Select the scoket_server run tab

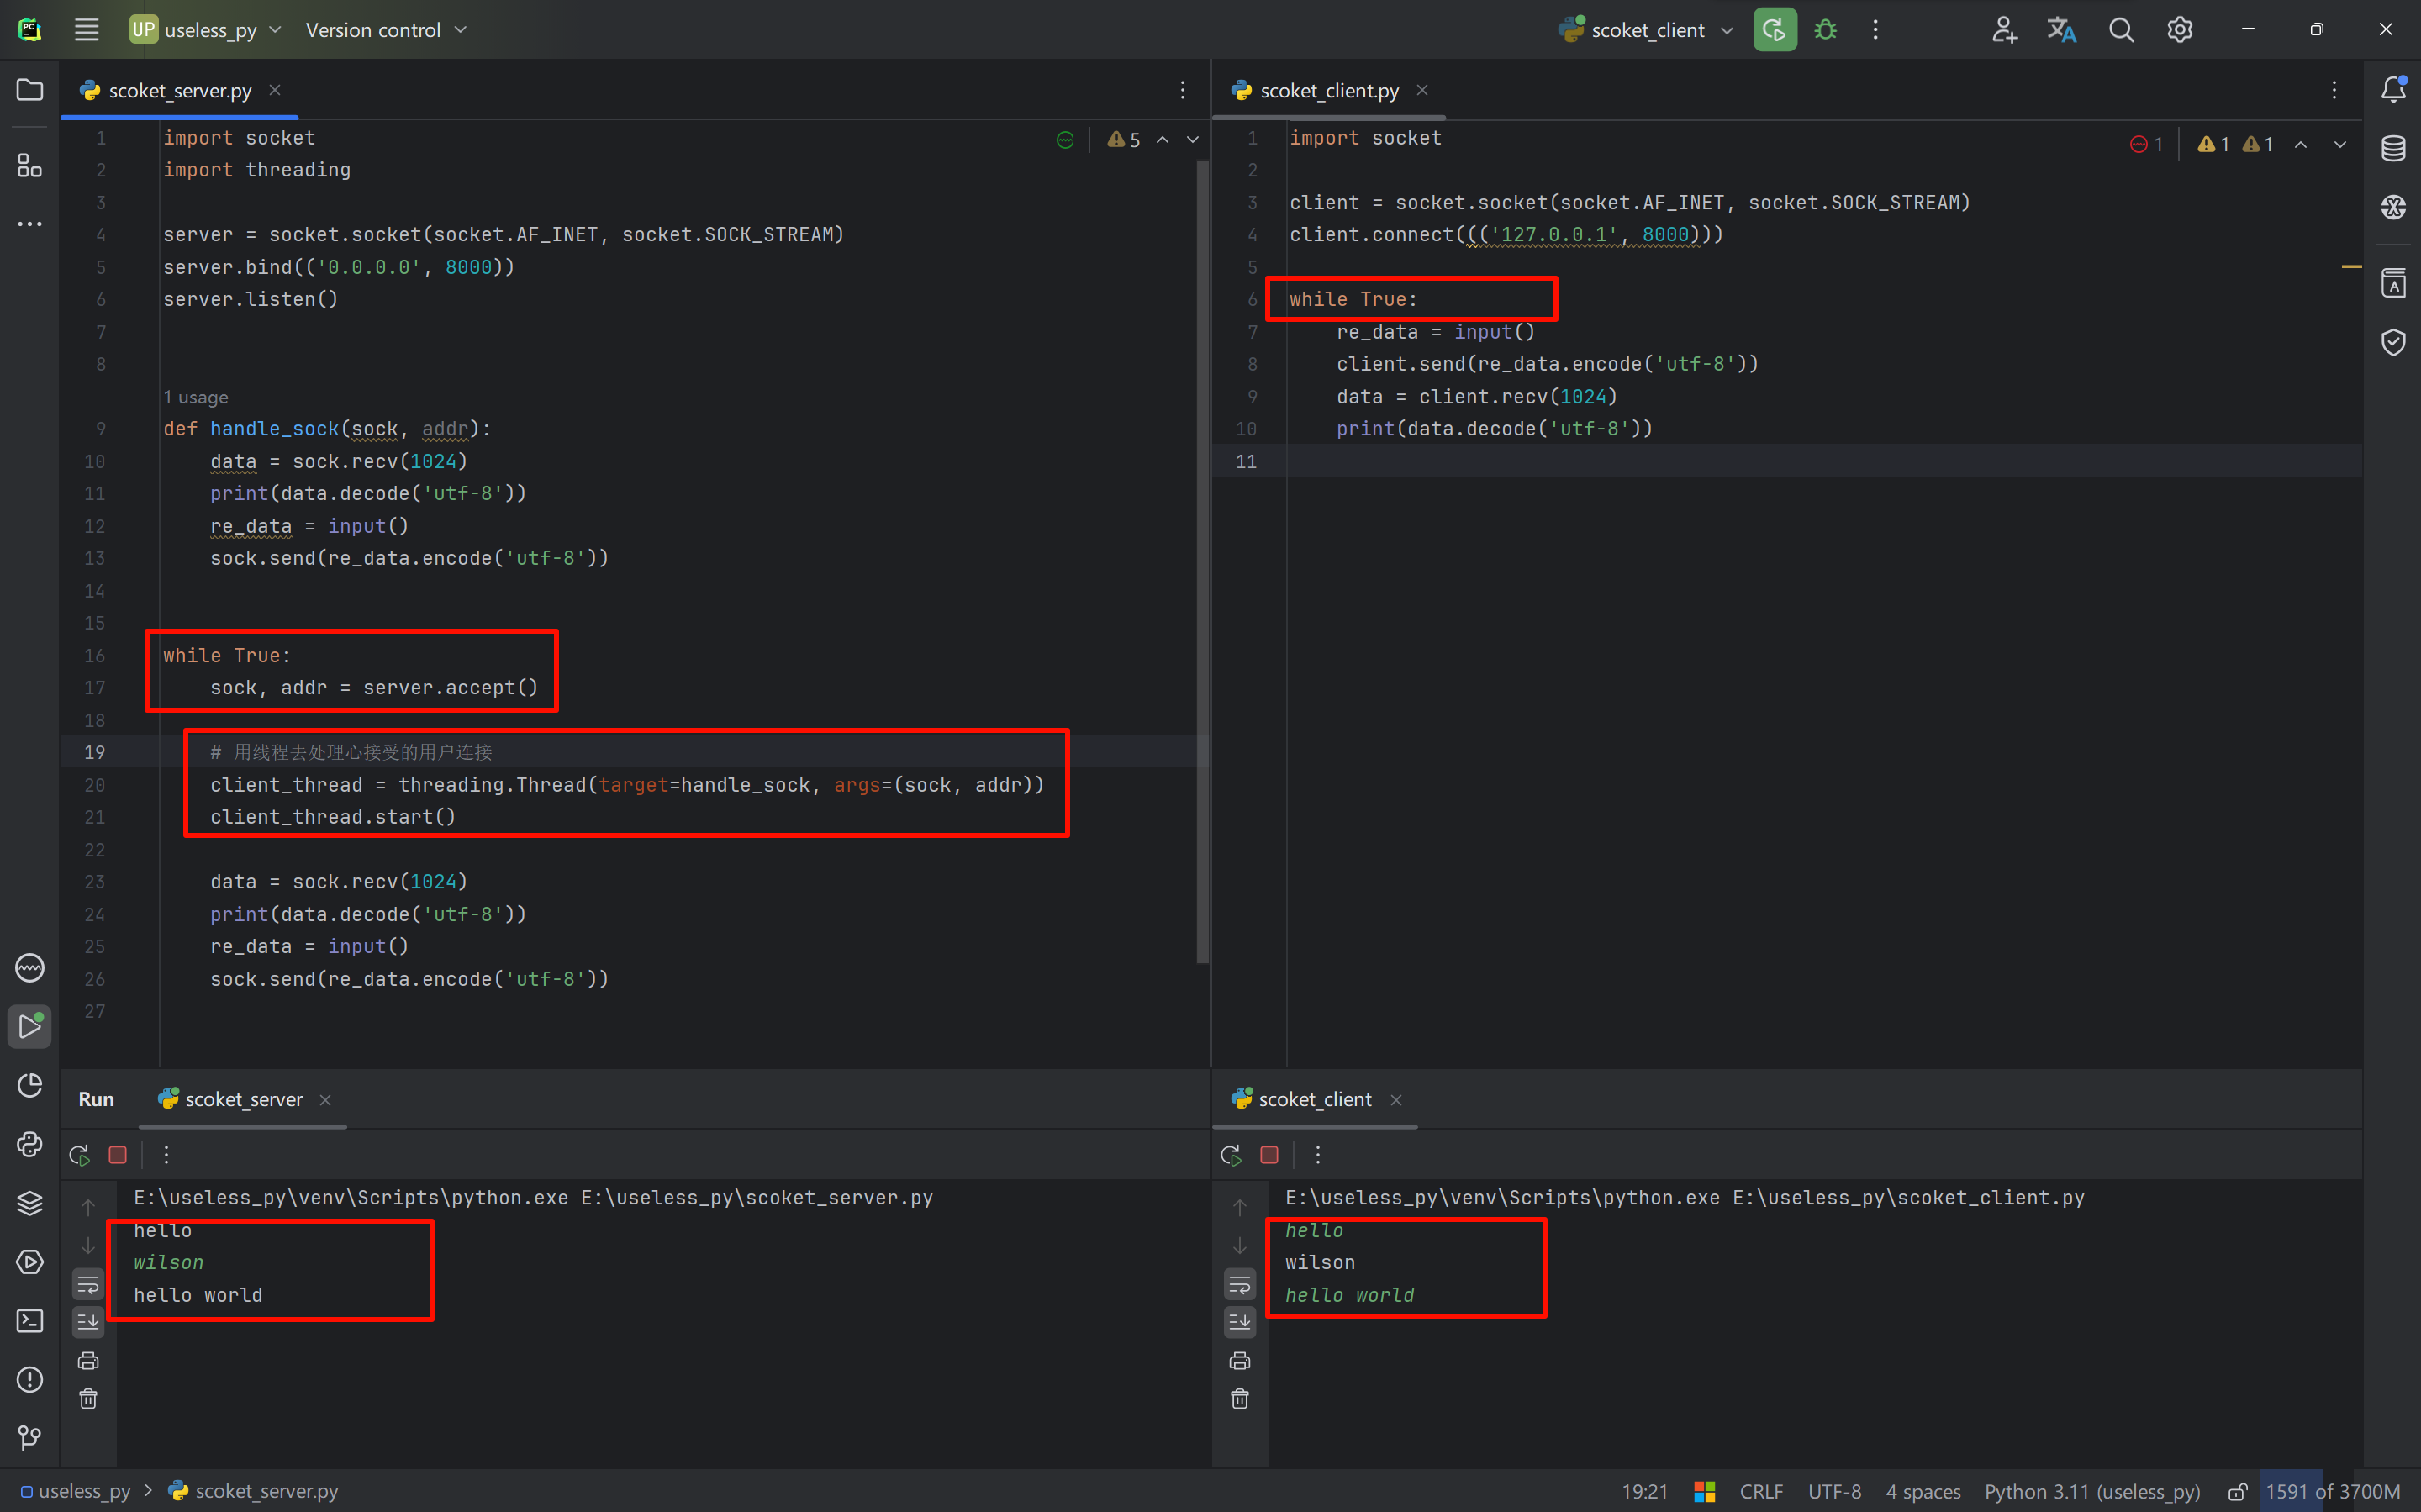[243, 1099]
